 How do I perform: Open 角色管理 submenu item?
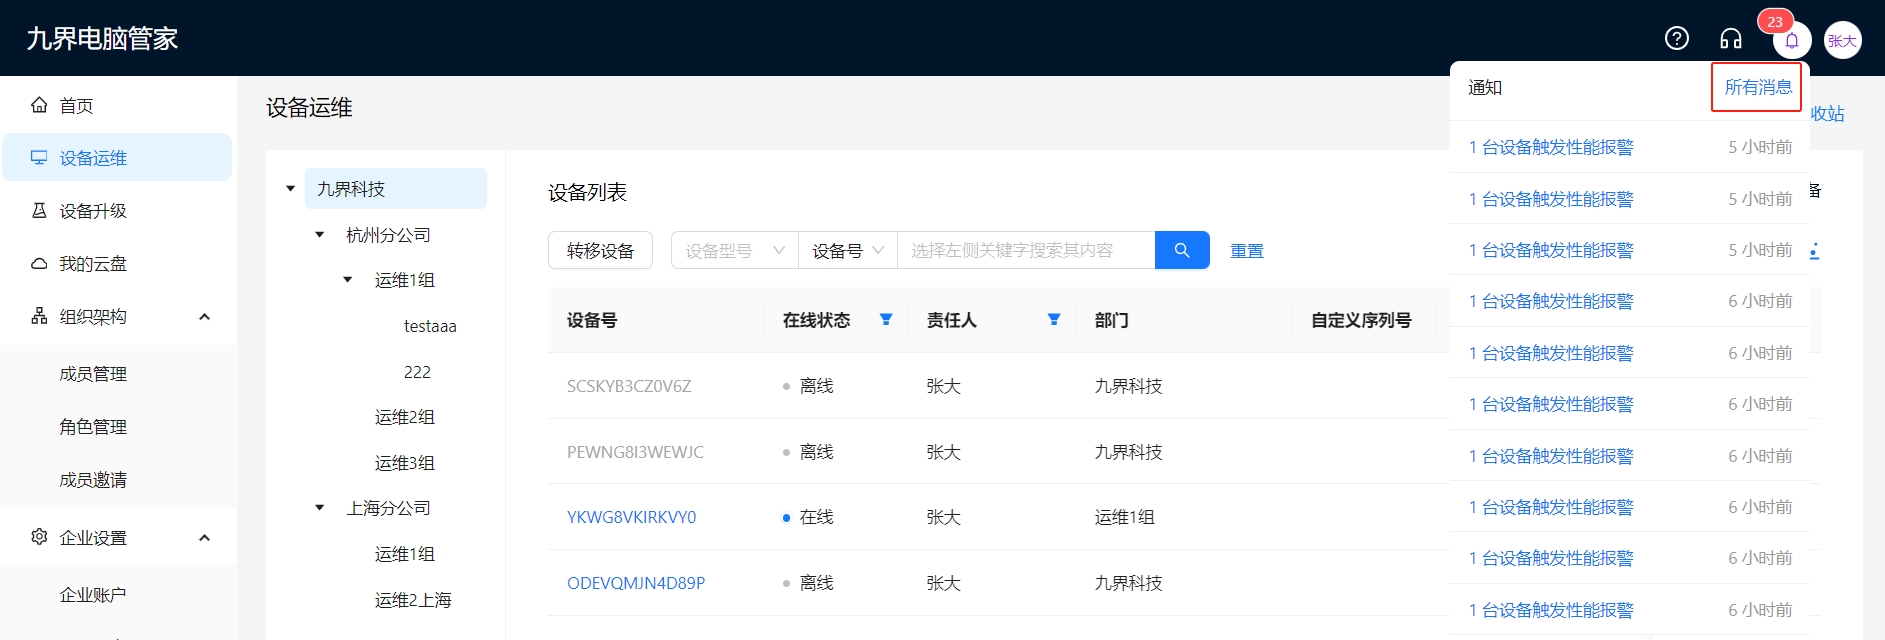coord(93,427)
